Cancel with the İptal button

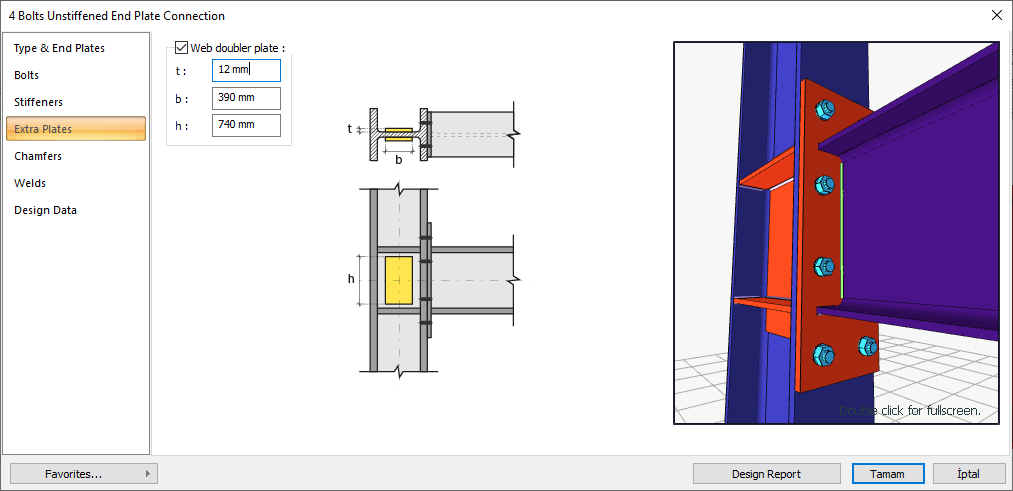(x=969, y=474)
